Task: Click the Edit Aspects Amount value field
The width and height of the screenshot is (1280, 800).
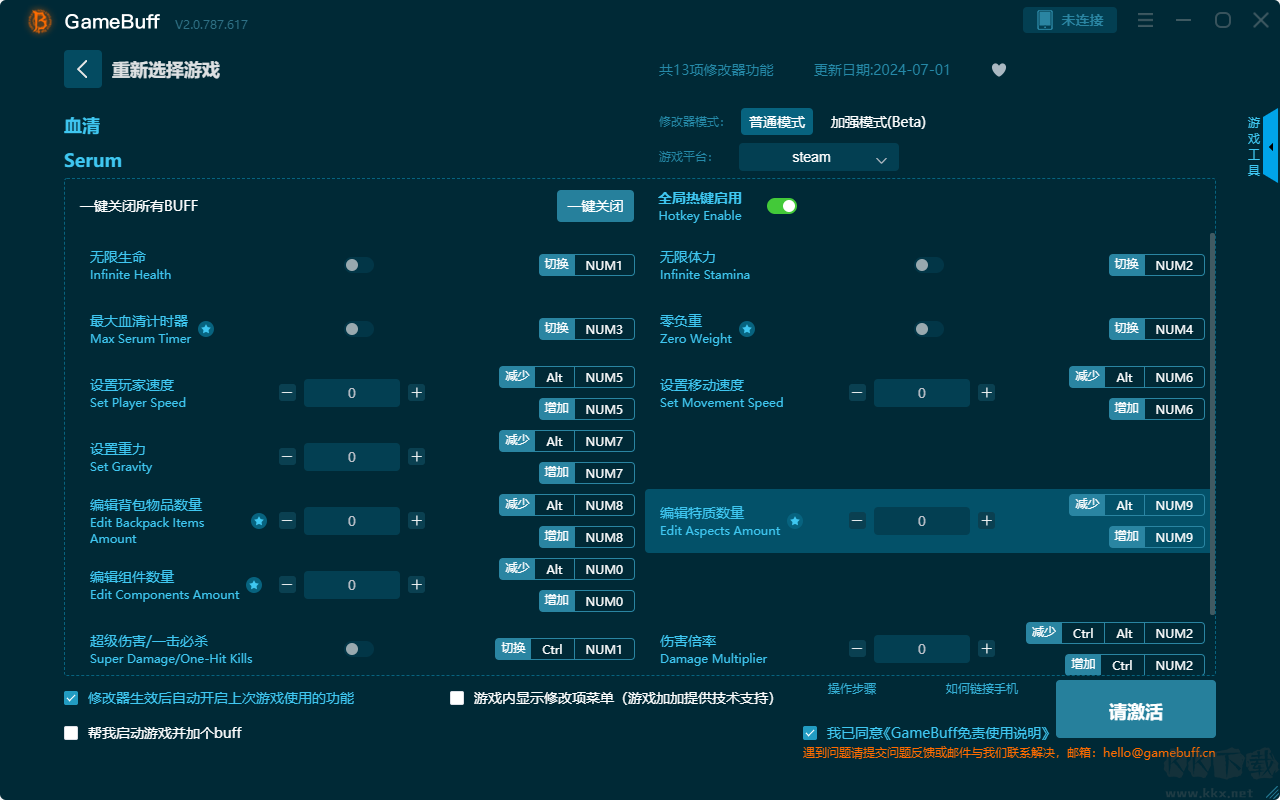Action: coord(922,521)
